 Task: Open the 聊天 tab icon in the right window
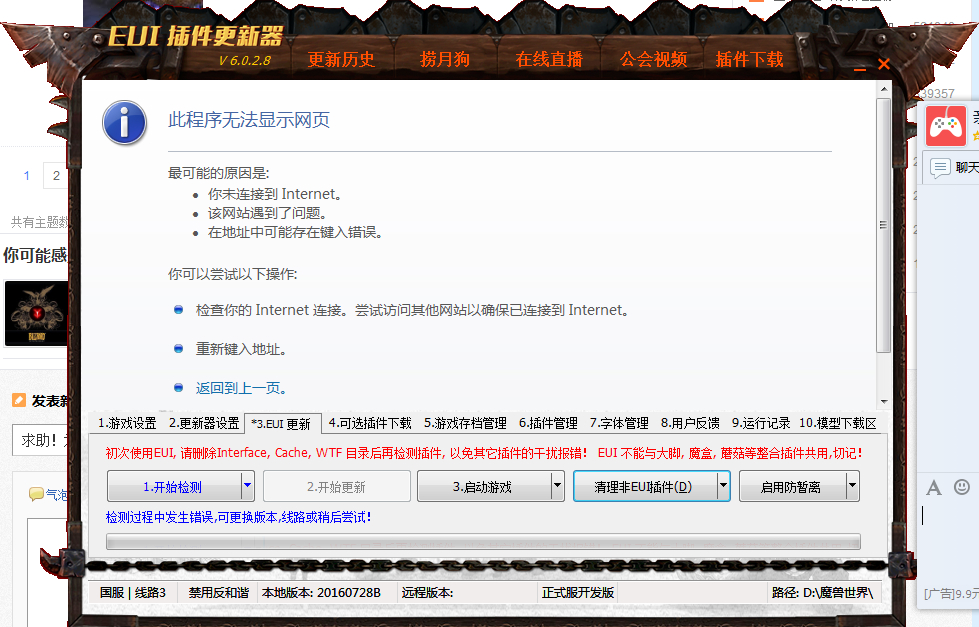pos(940,167)
